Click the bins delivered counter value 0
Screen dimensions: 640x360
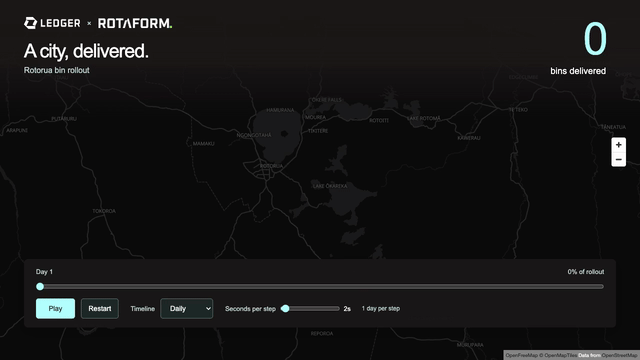pyautogui.click(x=595, y=39)
